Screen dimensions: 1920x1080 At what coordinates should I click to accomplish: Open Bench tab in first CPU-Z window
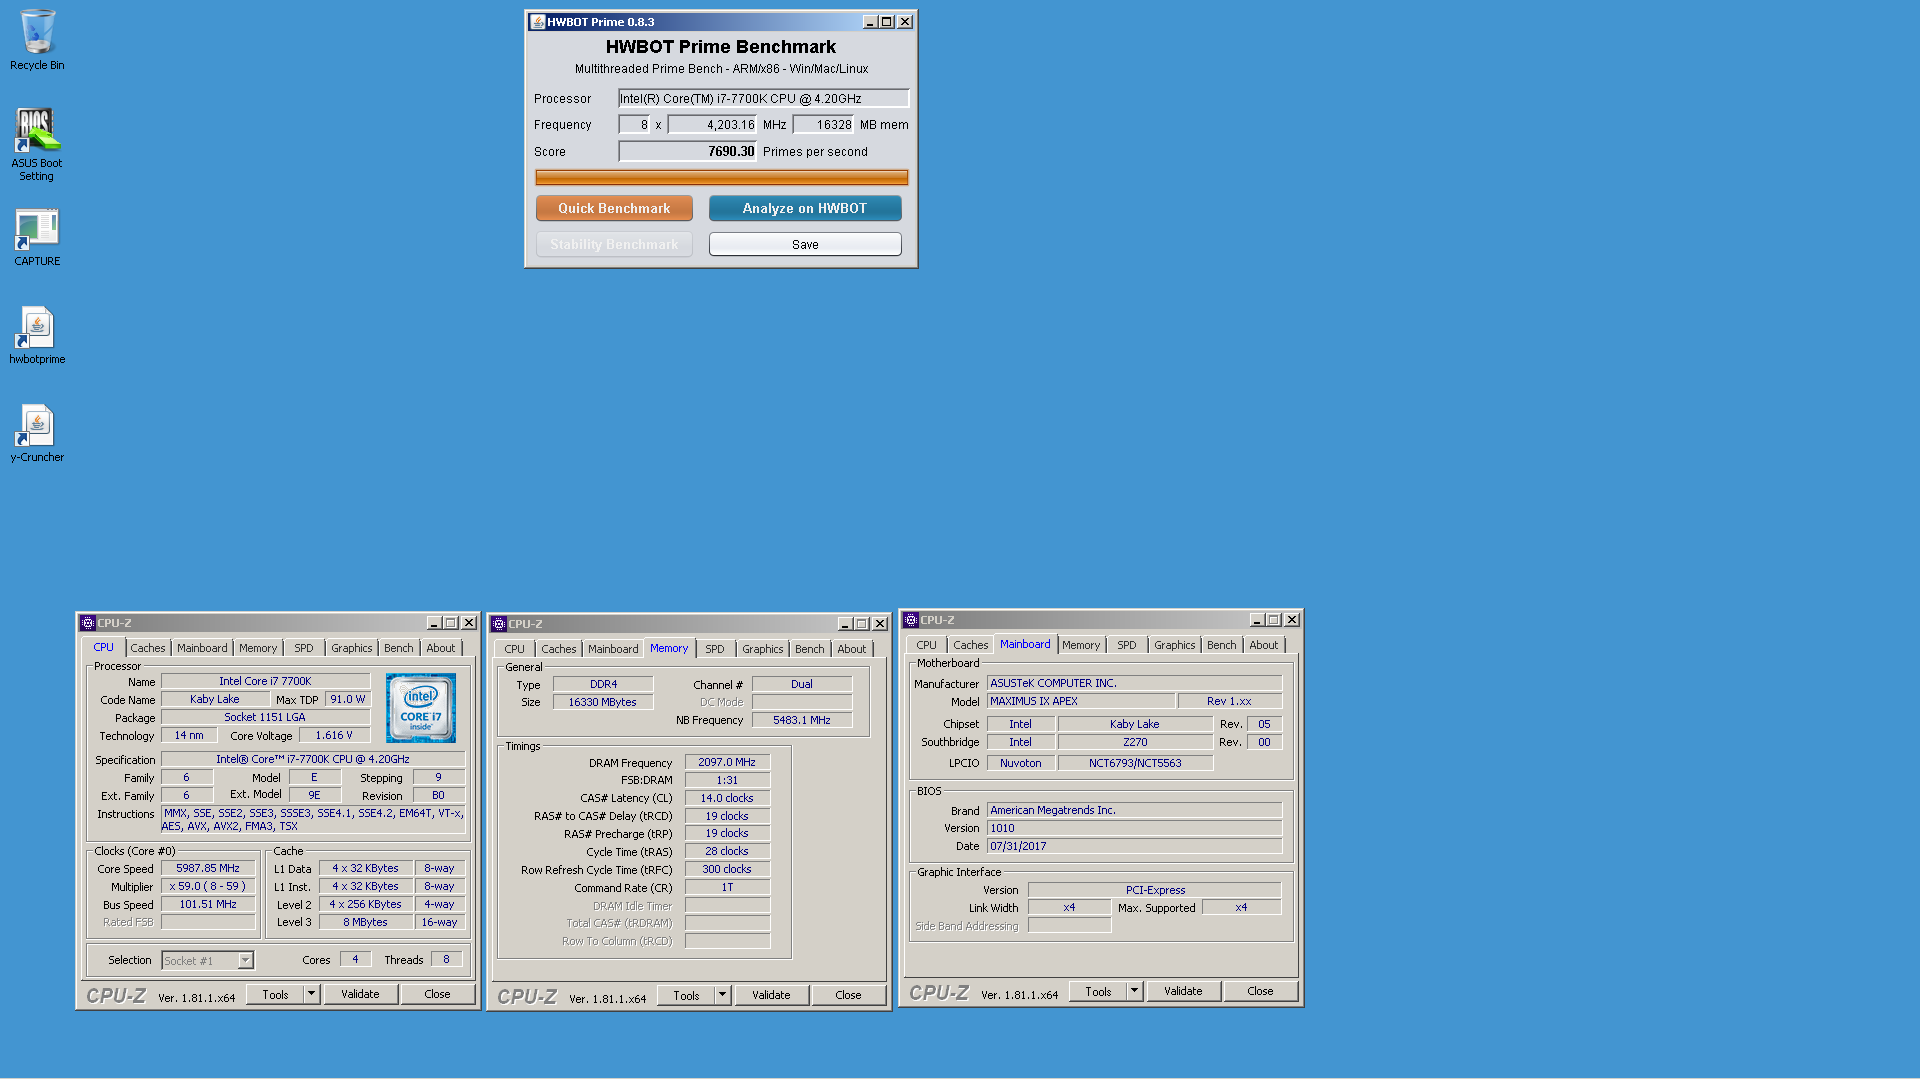pos(399,648)
